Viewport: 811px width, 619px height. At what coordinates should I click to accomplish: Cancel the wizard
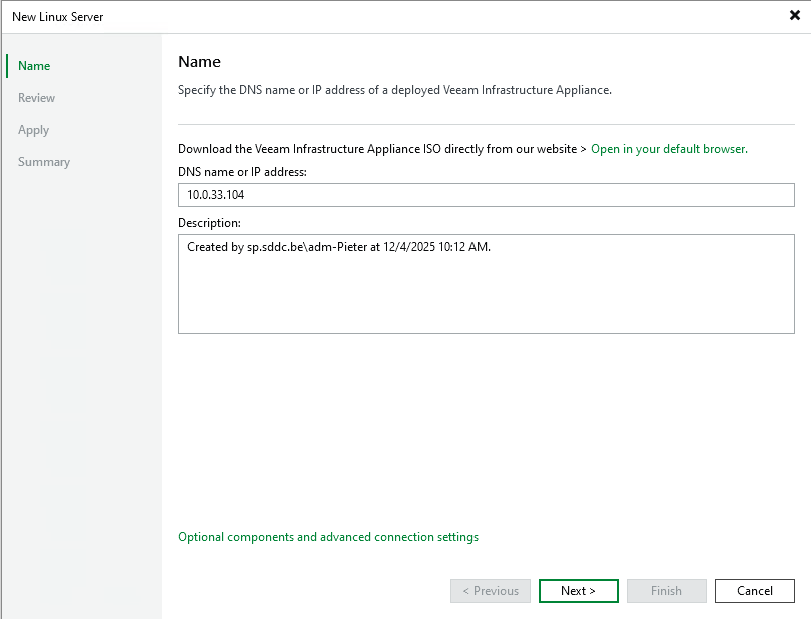pos(755,591)
